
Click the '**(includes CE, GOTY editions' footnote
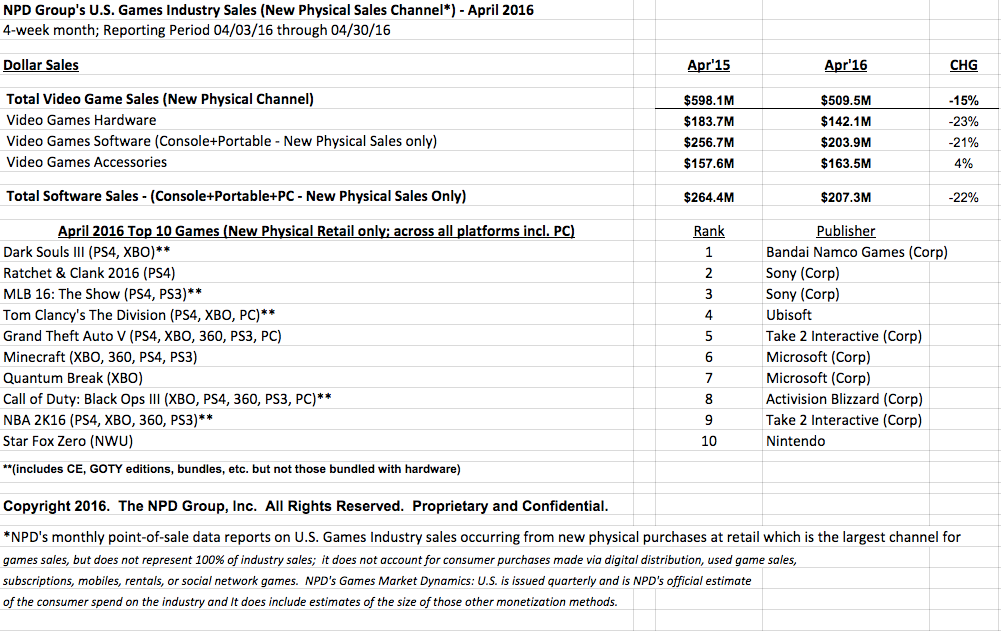point(231,469)
